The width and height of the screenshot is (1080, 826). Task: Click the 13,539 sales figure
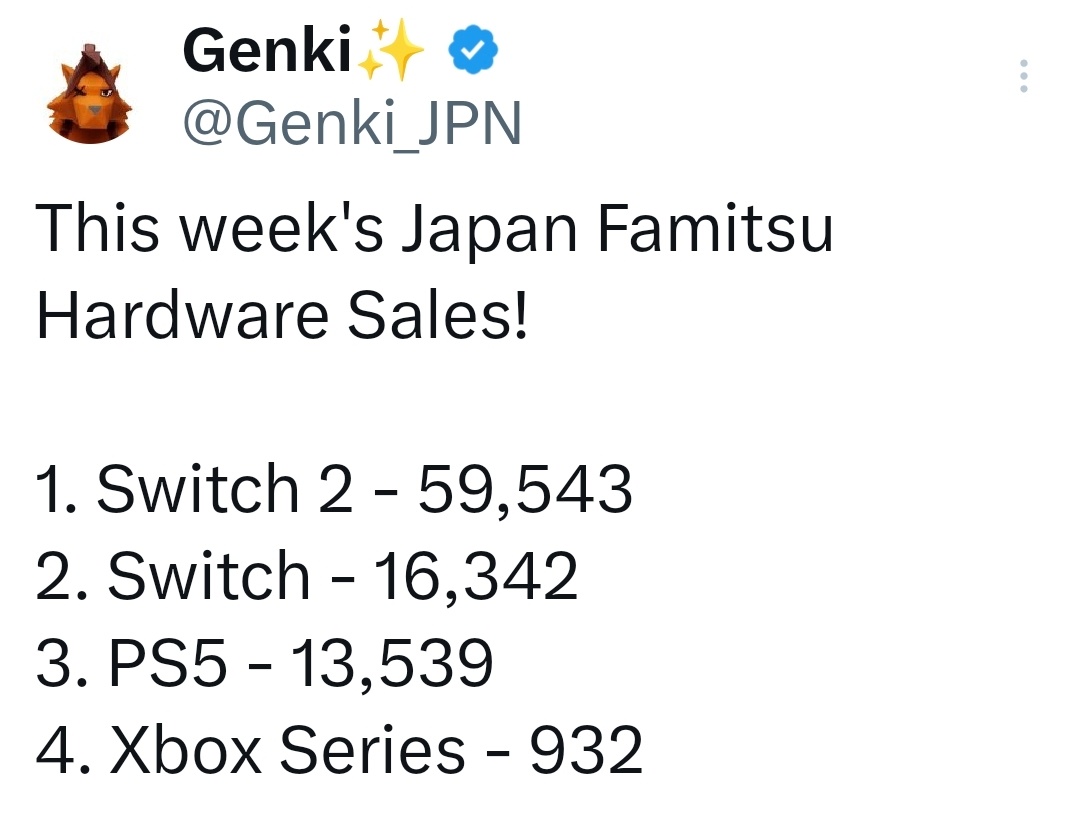pyautogui.click(x=391, y=664)
